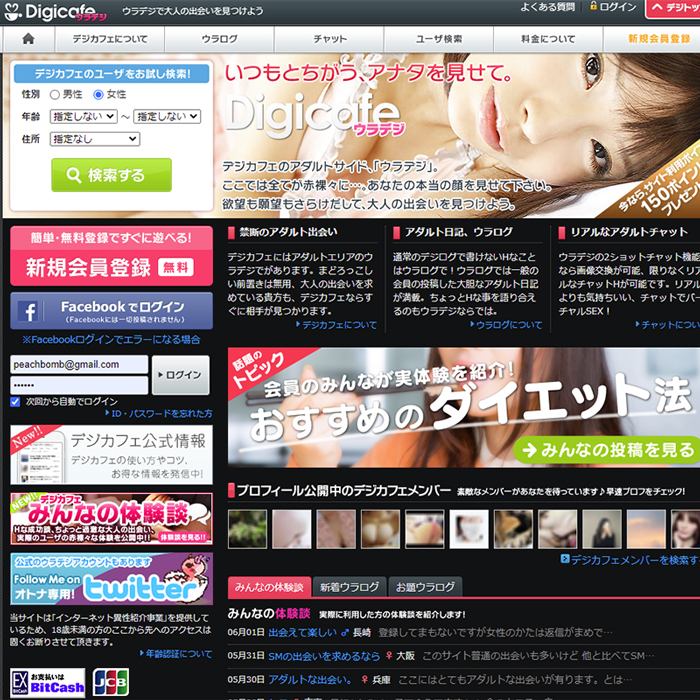Click デジカフェ公式情報 banner
700x700 pixels.
112,454
